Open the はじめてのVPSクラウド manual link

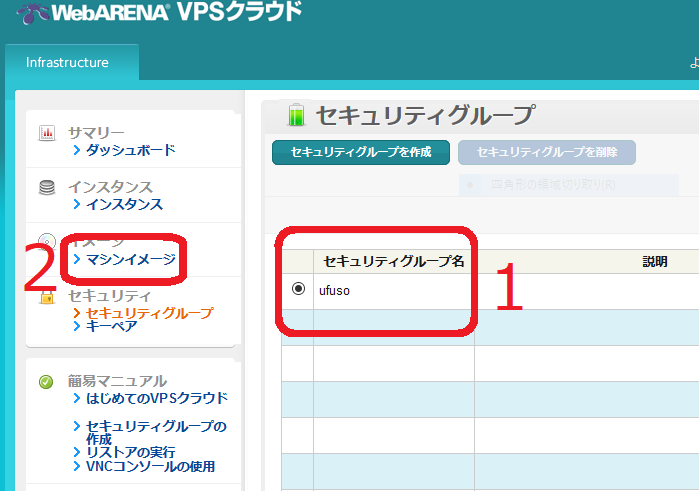[156, 398]
